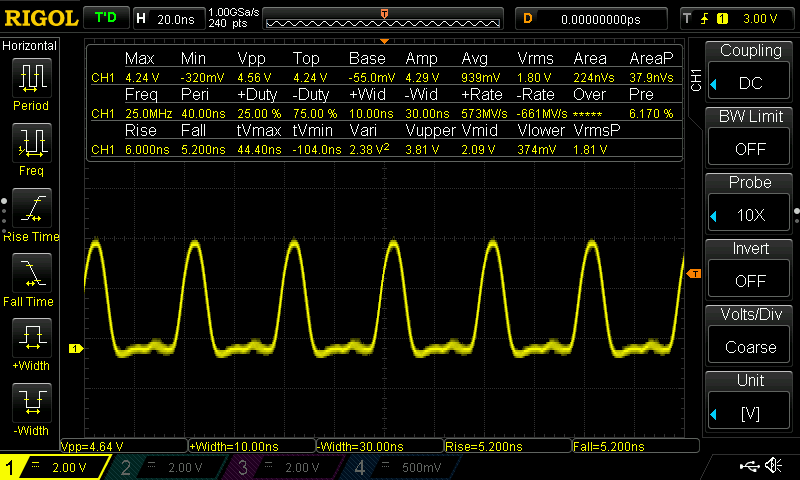The image size is (800, 480).
Task: Switch to channel 4 tab
Action: (x=395, y=467)
